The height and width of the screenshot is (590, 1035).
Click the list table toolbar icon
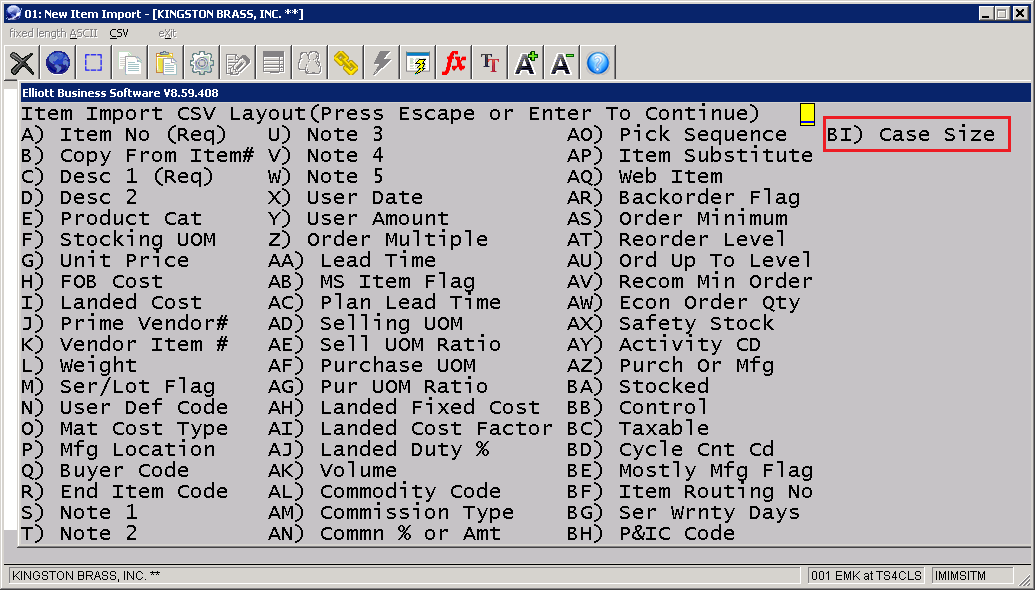pyautogui.click(x=273, y=63)
